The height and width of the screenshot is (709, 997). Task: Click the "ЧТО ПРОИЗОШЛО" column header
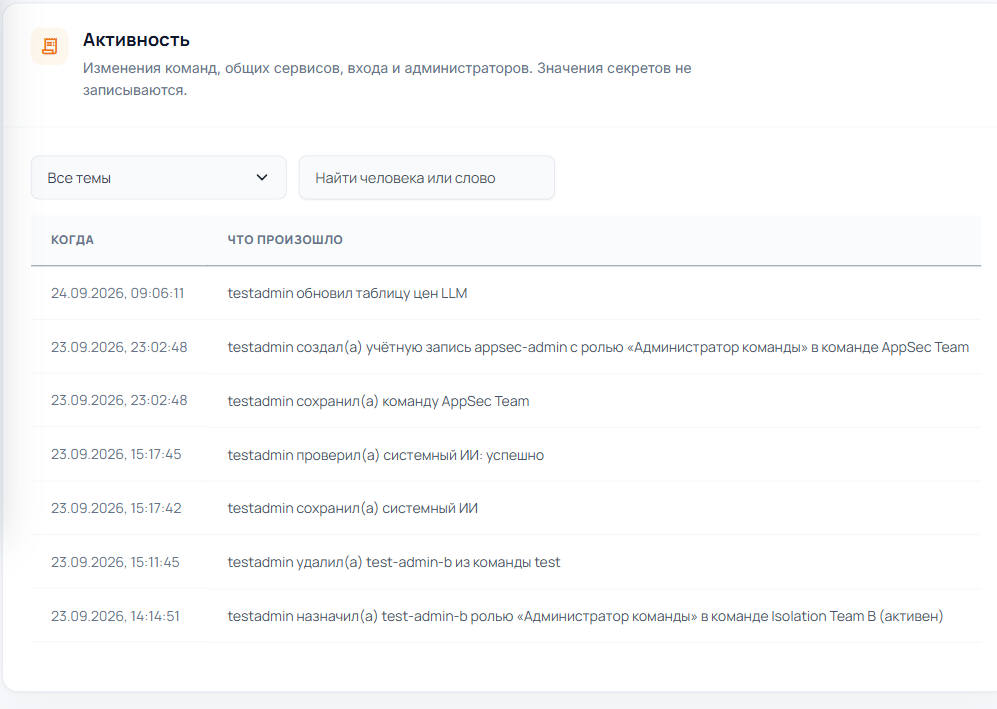point(285,240)
